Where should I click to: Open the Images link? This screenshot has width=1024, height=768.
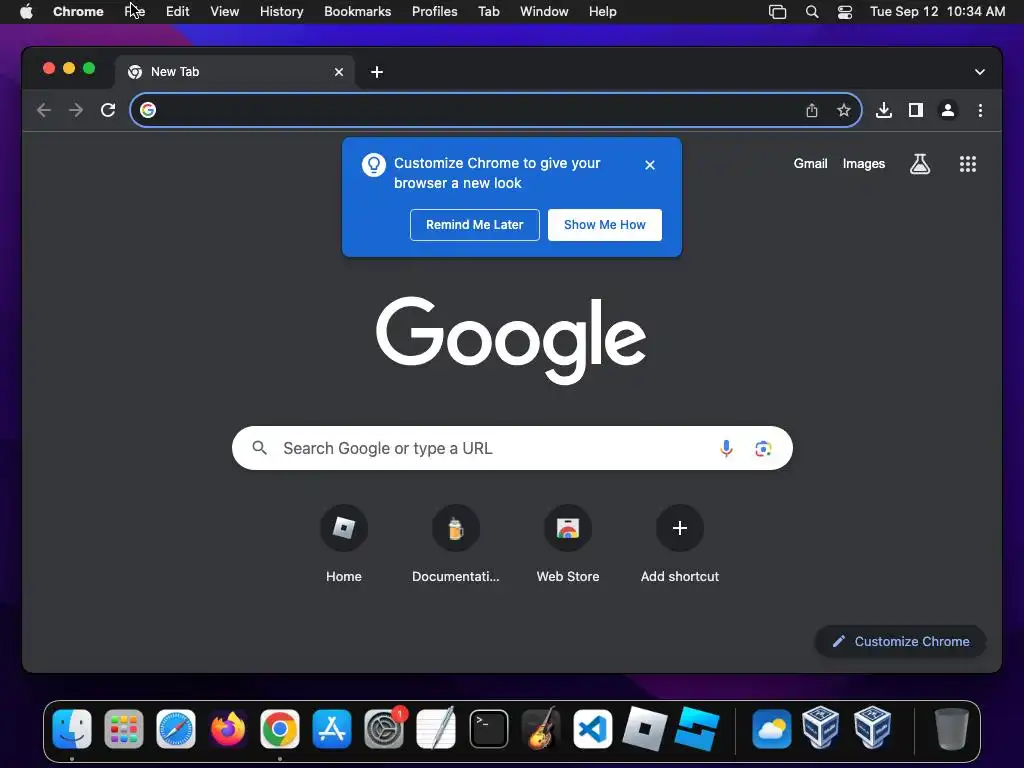pos(863,164)
